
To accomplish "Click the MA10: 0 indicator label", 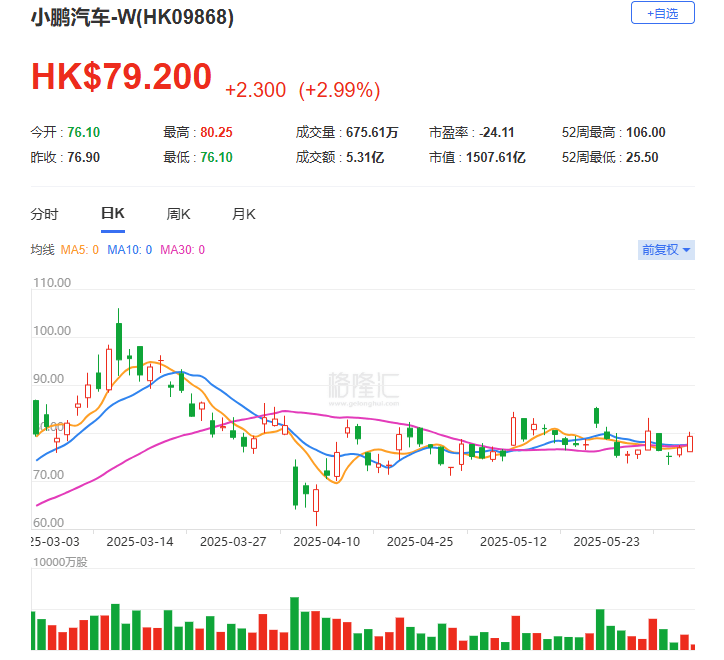I will tap(129, 250).
